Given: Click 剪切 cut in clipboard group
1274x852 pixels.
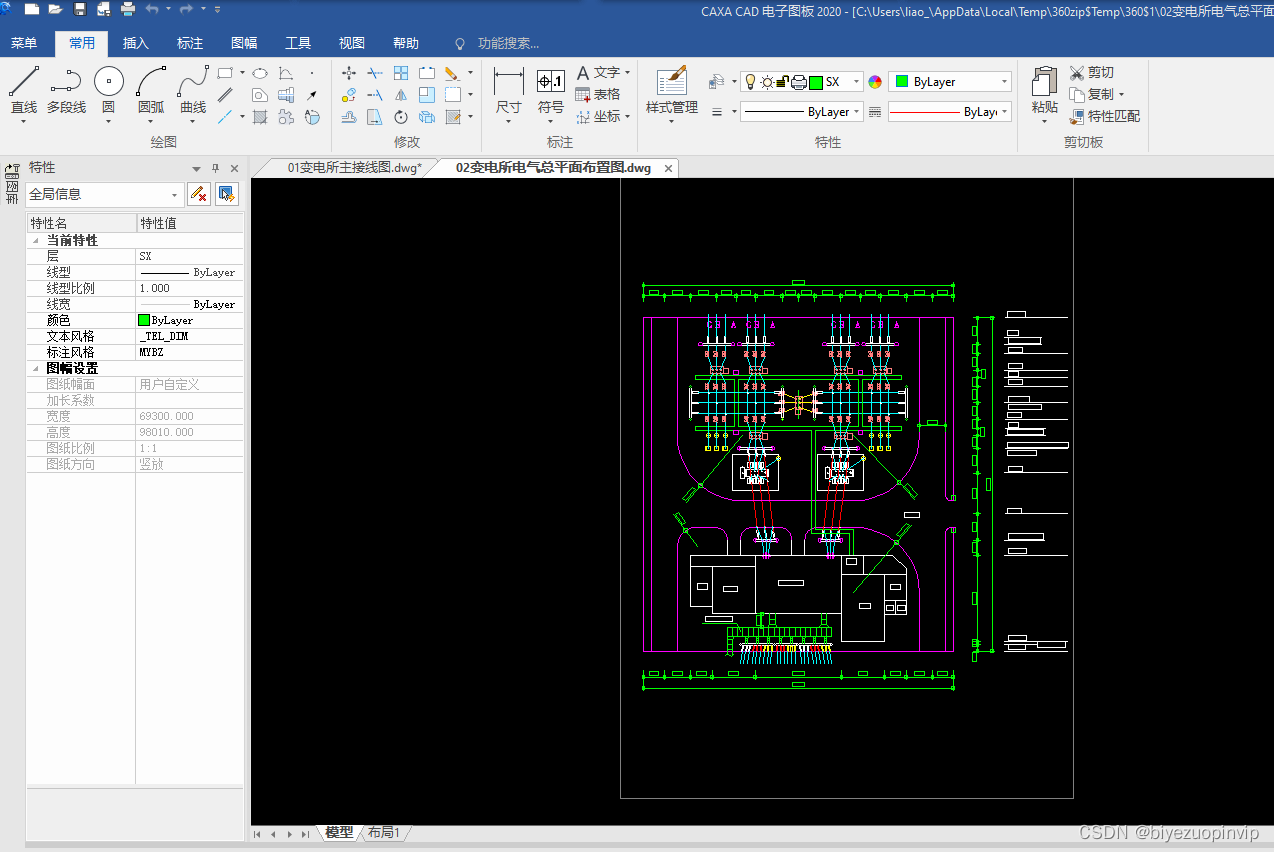Looking at the screenshot, I should 1091,73.
